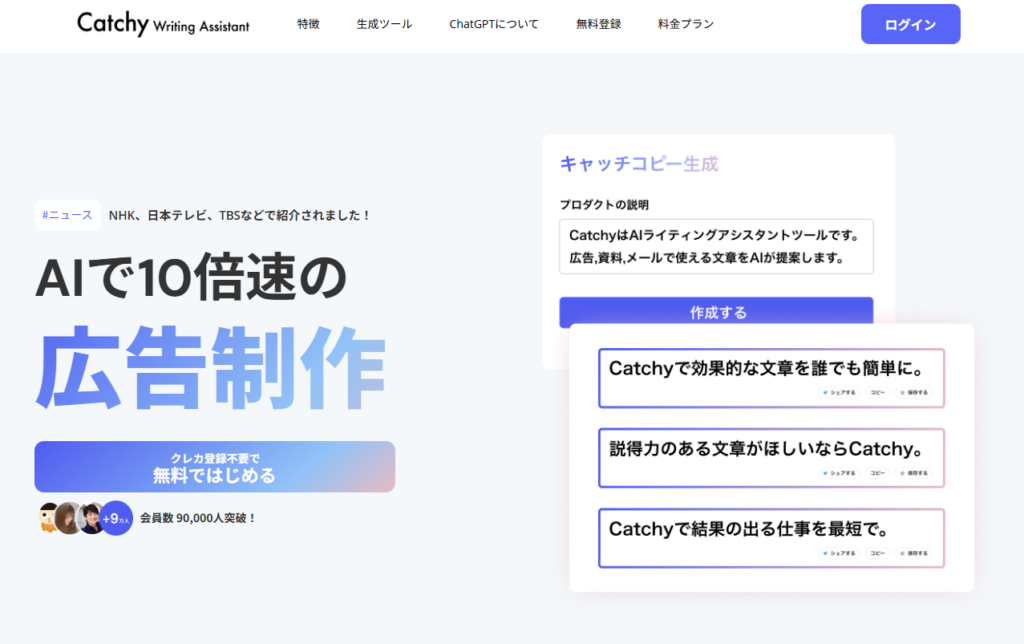Click the owl mascot avatar
This screenshot has height=644, width=1024.
[48, 518]
